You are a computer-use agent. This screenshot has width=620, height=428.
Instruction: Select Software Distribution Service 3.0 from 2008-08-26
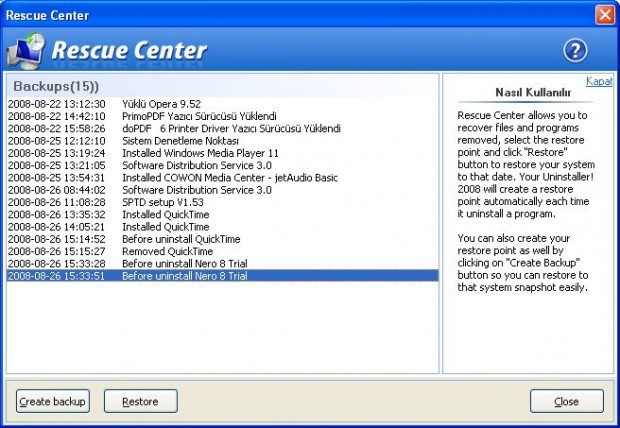(x=223, y=190)
